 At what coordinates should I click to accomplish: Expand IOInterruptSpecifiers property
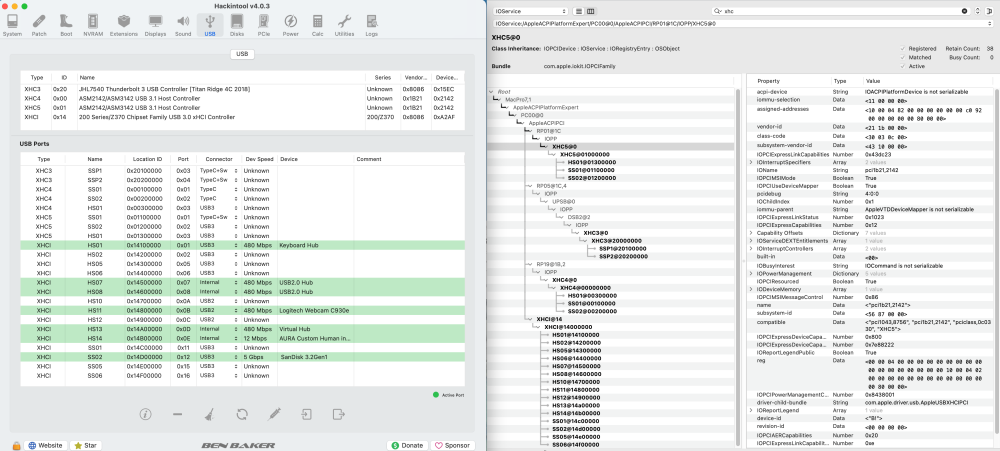coord(751,163)
